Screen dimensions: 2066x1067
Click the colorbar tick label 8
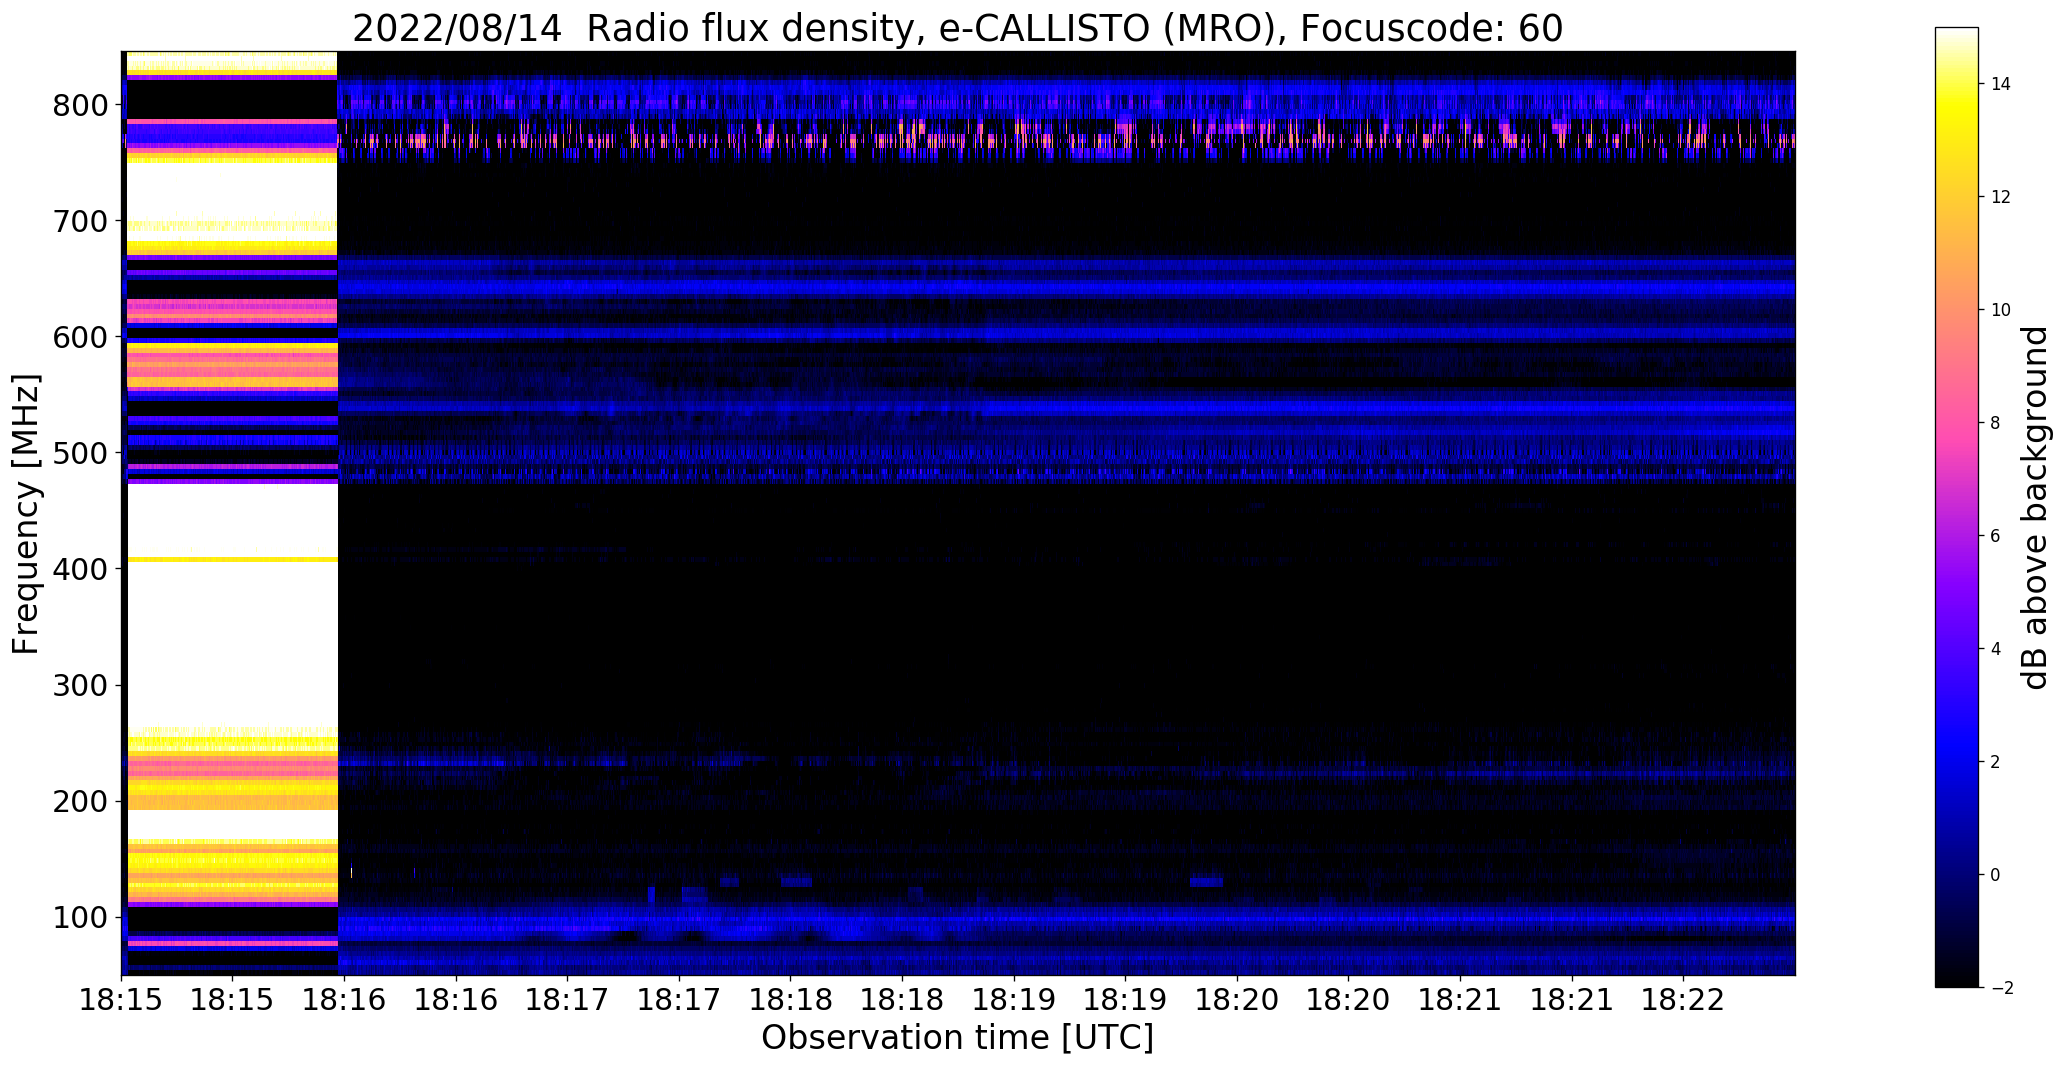pyautogui.click(x=1995, y=423)
